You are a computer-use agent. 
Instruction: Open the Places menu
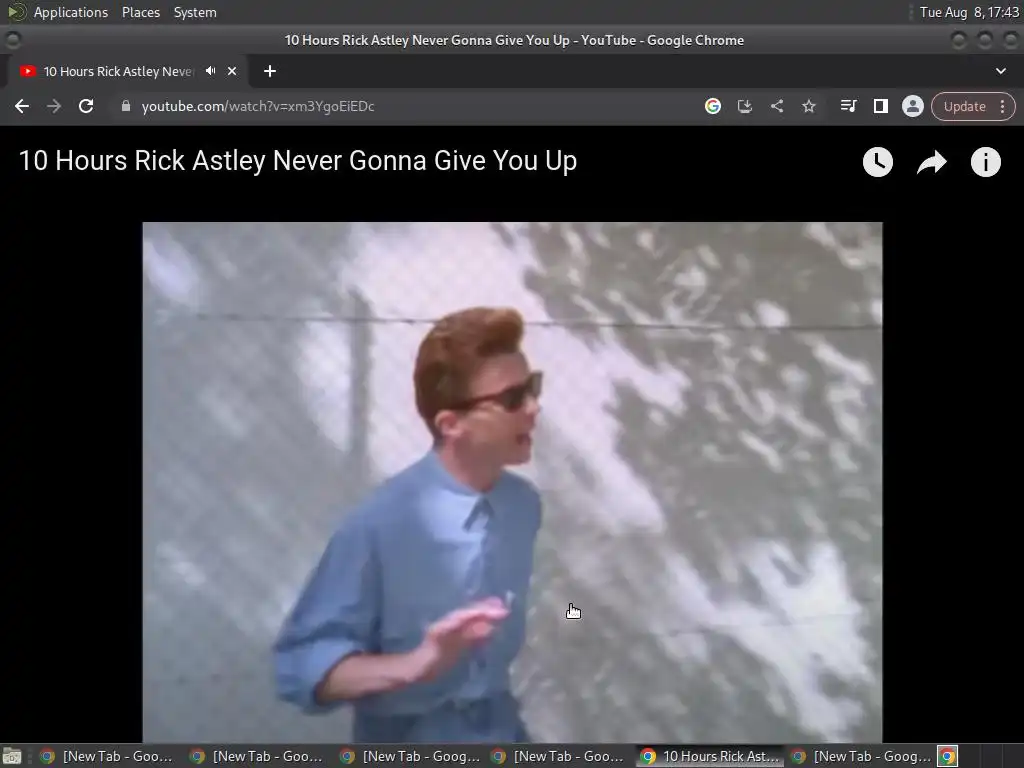[140, 12]
